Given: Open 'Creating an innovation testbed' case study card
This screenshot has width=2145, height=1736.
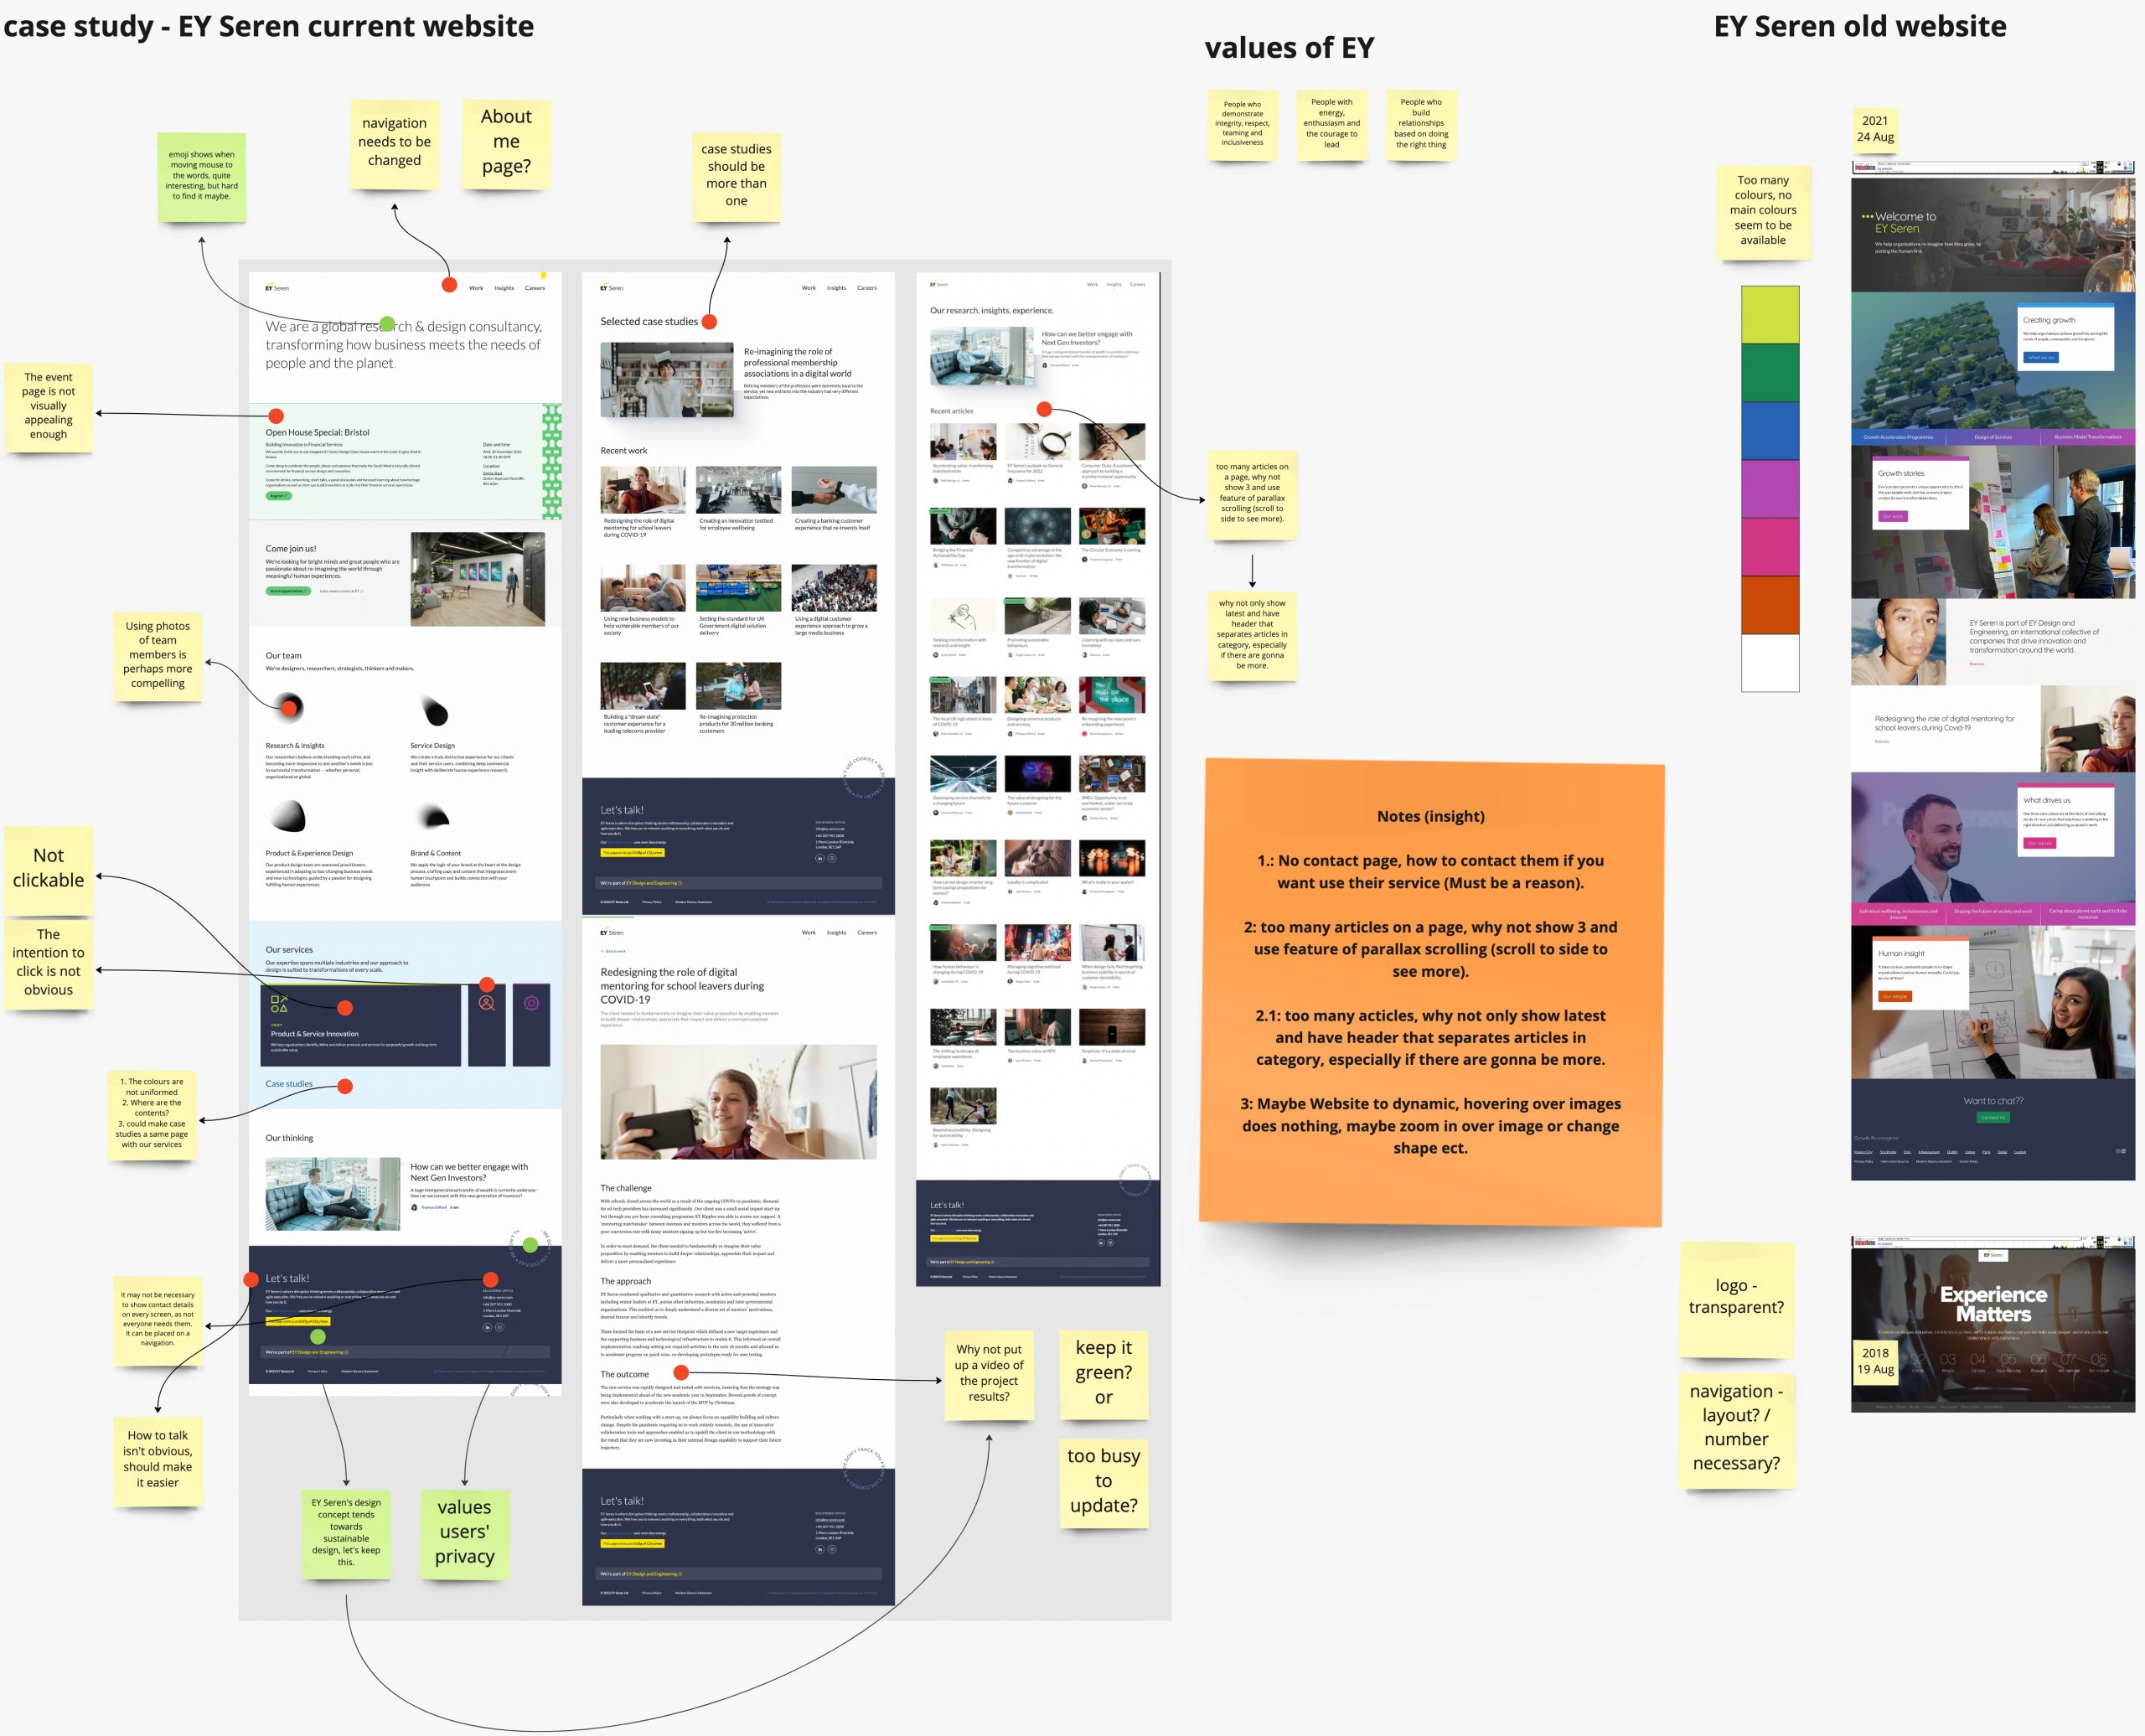Looking at the screenshot, I should click(x=738, y=498).
